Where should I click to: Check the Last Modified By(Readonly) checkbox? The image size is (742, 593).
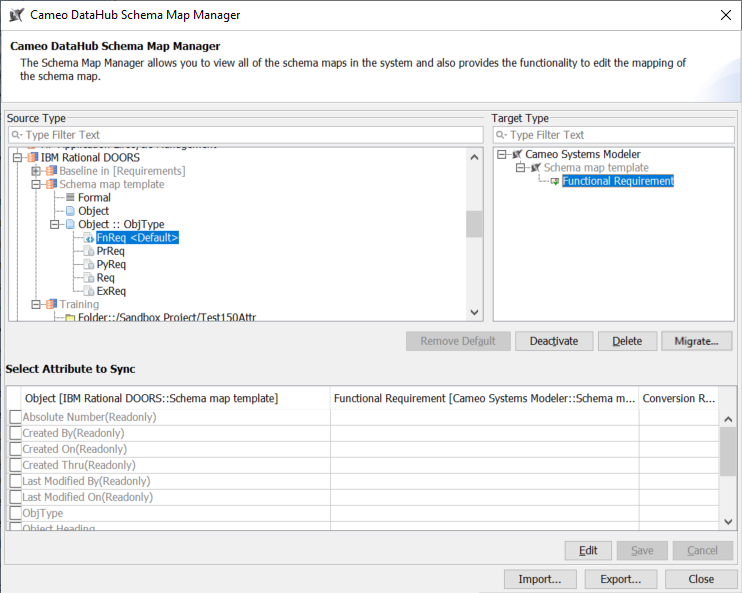coord(16,481)
